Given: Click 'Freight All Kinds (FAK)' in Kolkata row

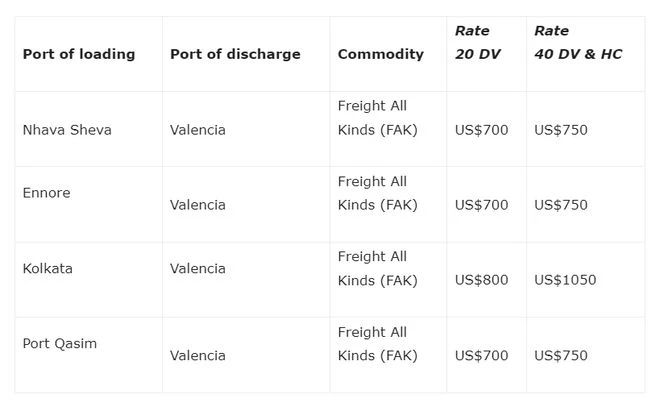Looking at the screenshot, I should point(378,268).
